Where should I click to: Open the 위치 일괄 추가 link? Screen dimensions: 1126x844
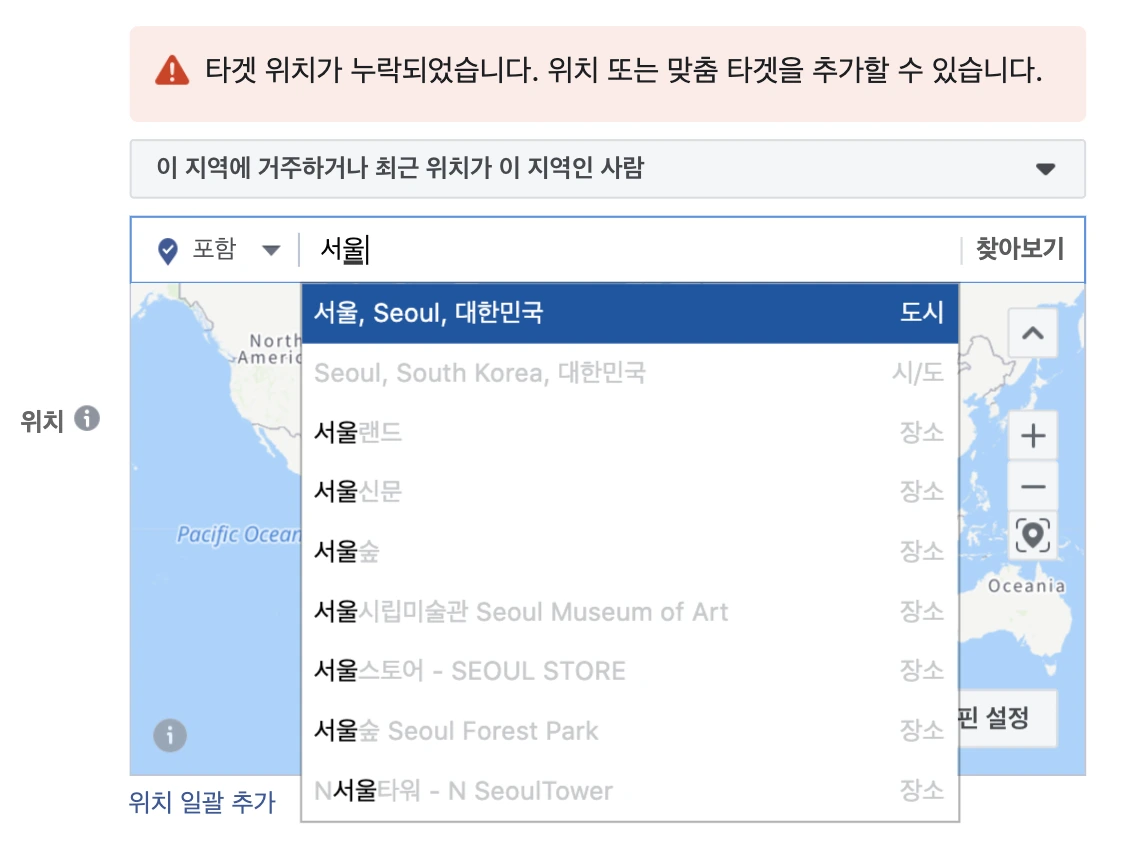tap(202, 802)
